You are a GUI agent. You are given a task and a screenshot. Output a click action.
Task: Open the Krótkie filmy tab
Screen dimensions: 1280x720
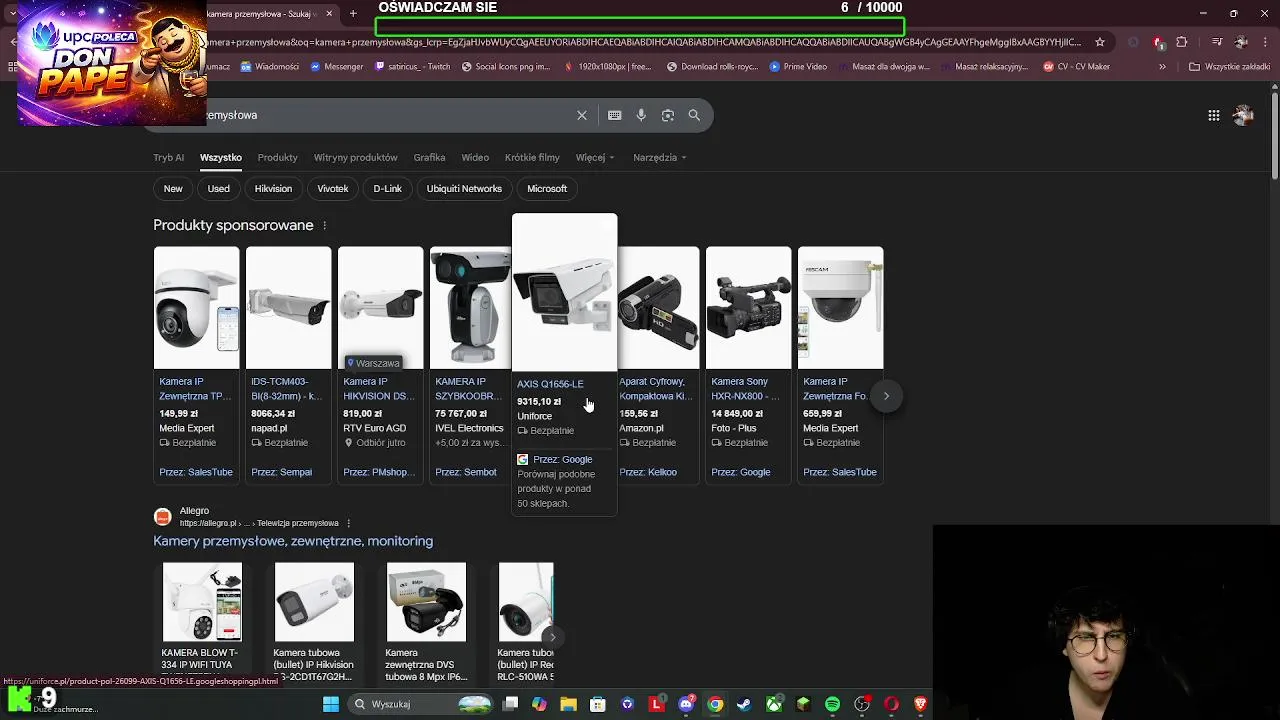(x=532, y=158)
